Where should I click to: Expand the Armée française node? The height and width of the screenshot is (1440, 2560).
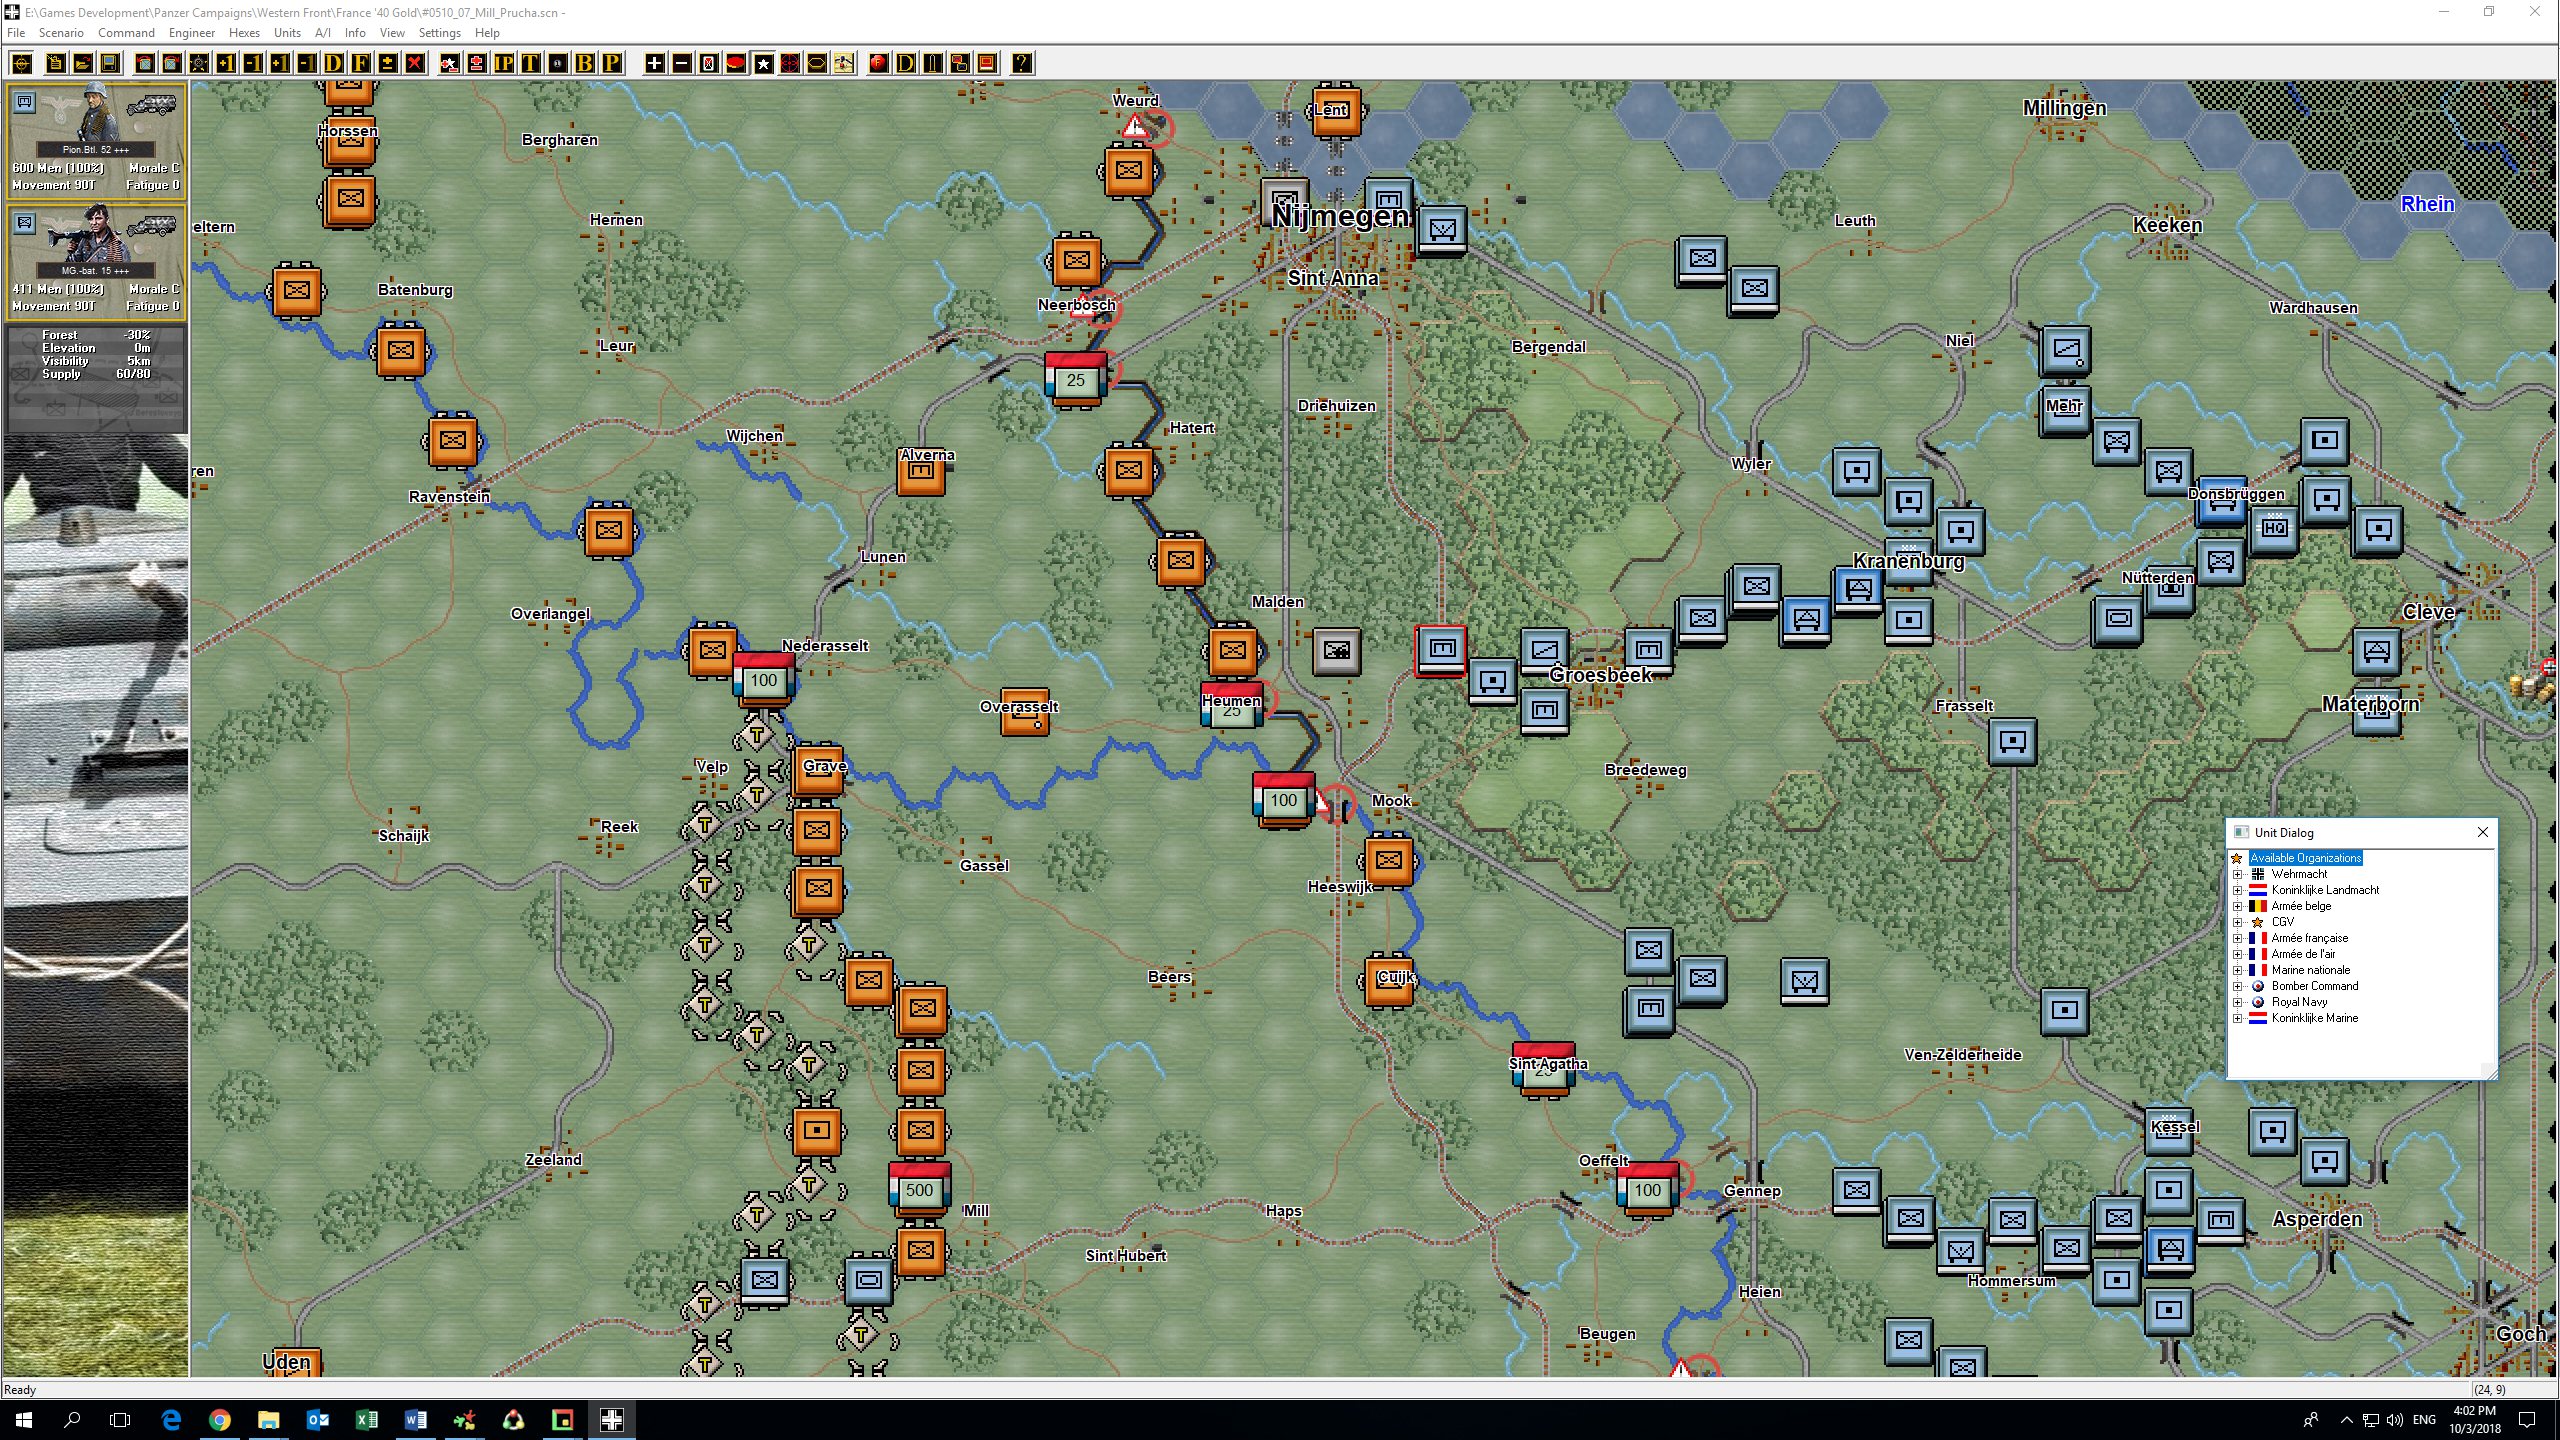pos(2238,938)
